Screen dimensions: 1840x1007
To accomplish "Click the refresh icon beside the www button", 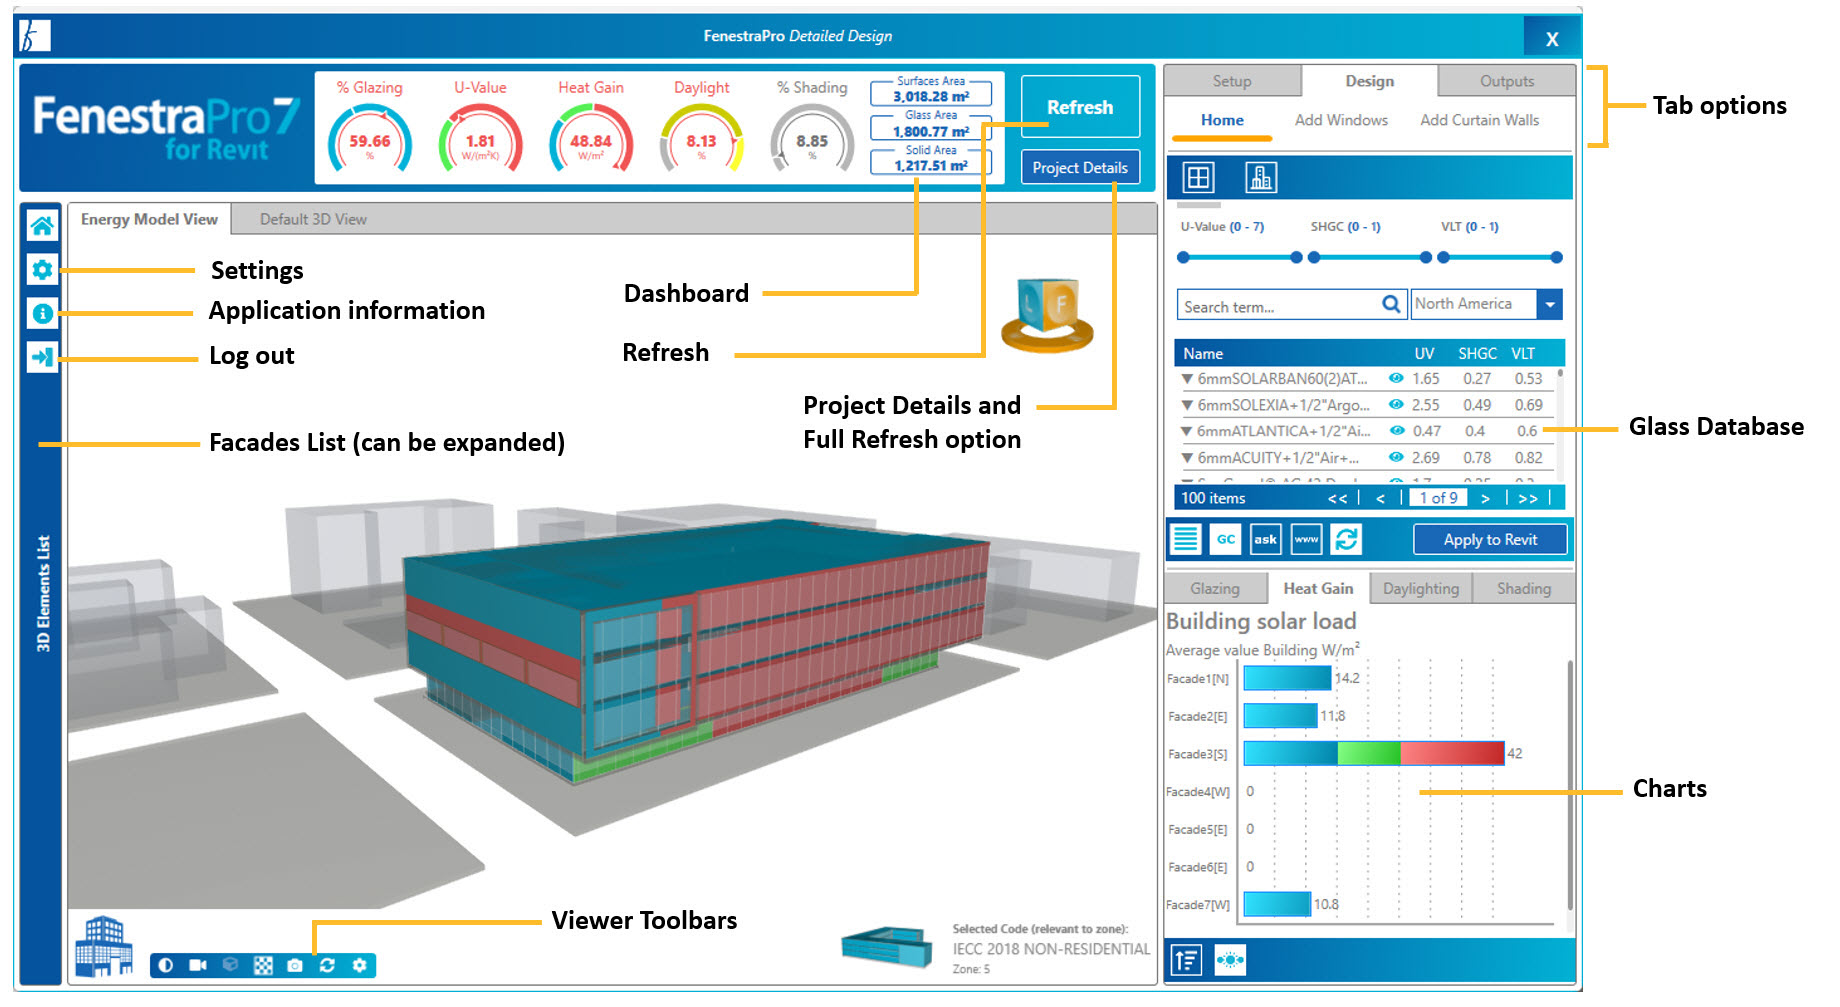I will click(1347, 539).
